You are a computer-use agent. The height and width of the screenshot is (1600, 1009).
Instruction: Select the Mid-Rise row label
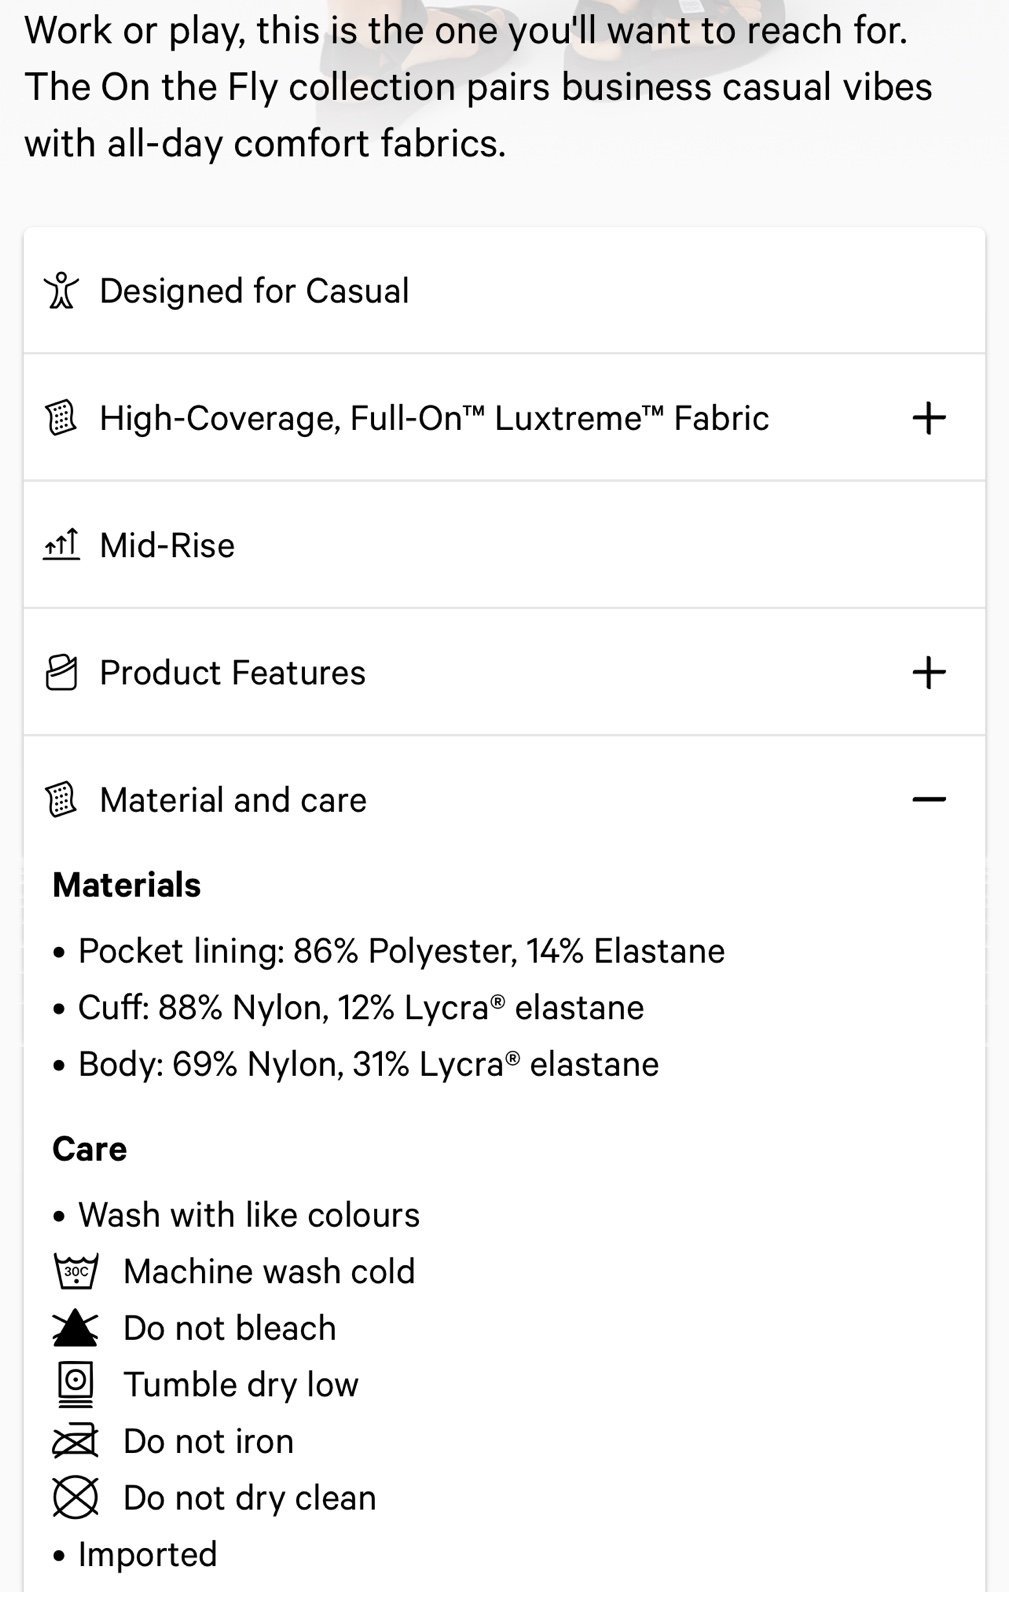[167, 545]
